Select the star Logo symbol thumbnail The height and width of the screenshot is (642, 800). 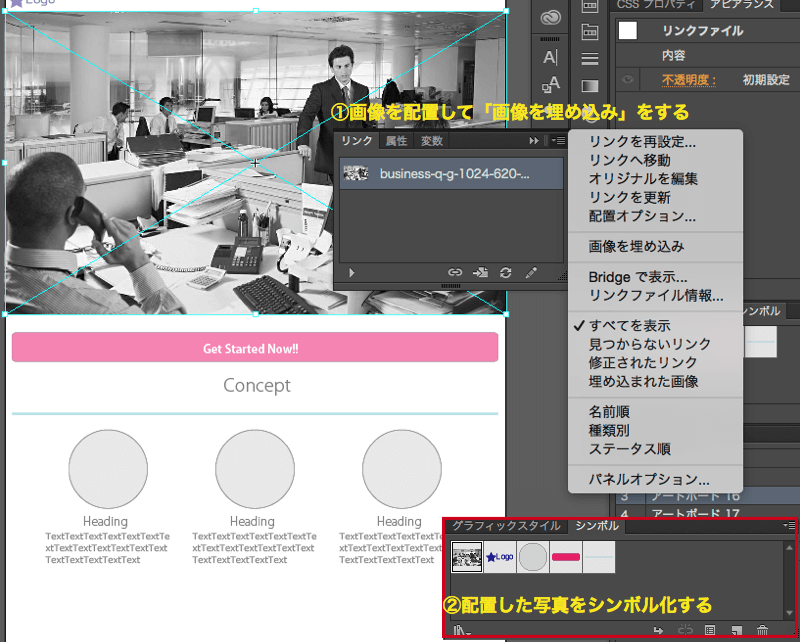click(x=500, y=557)
